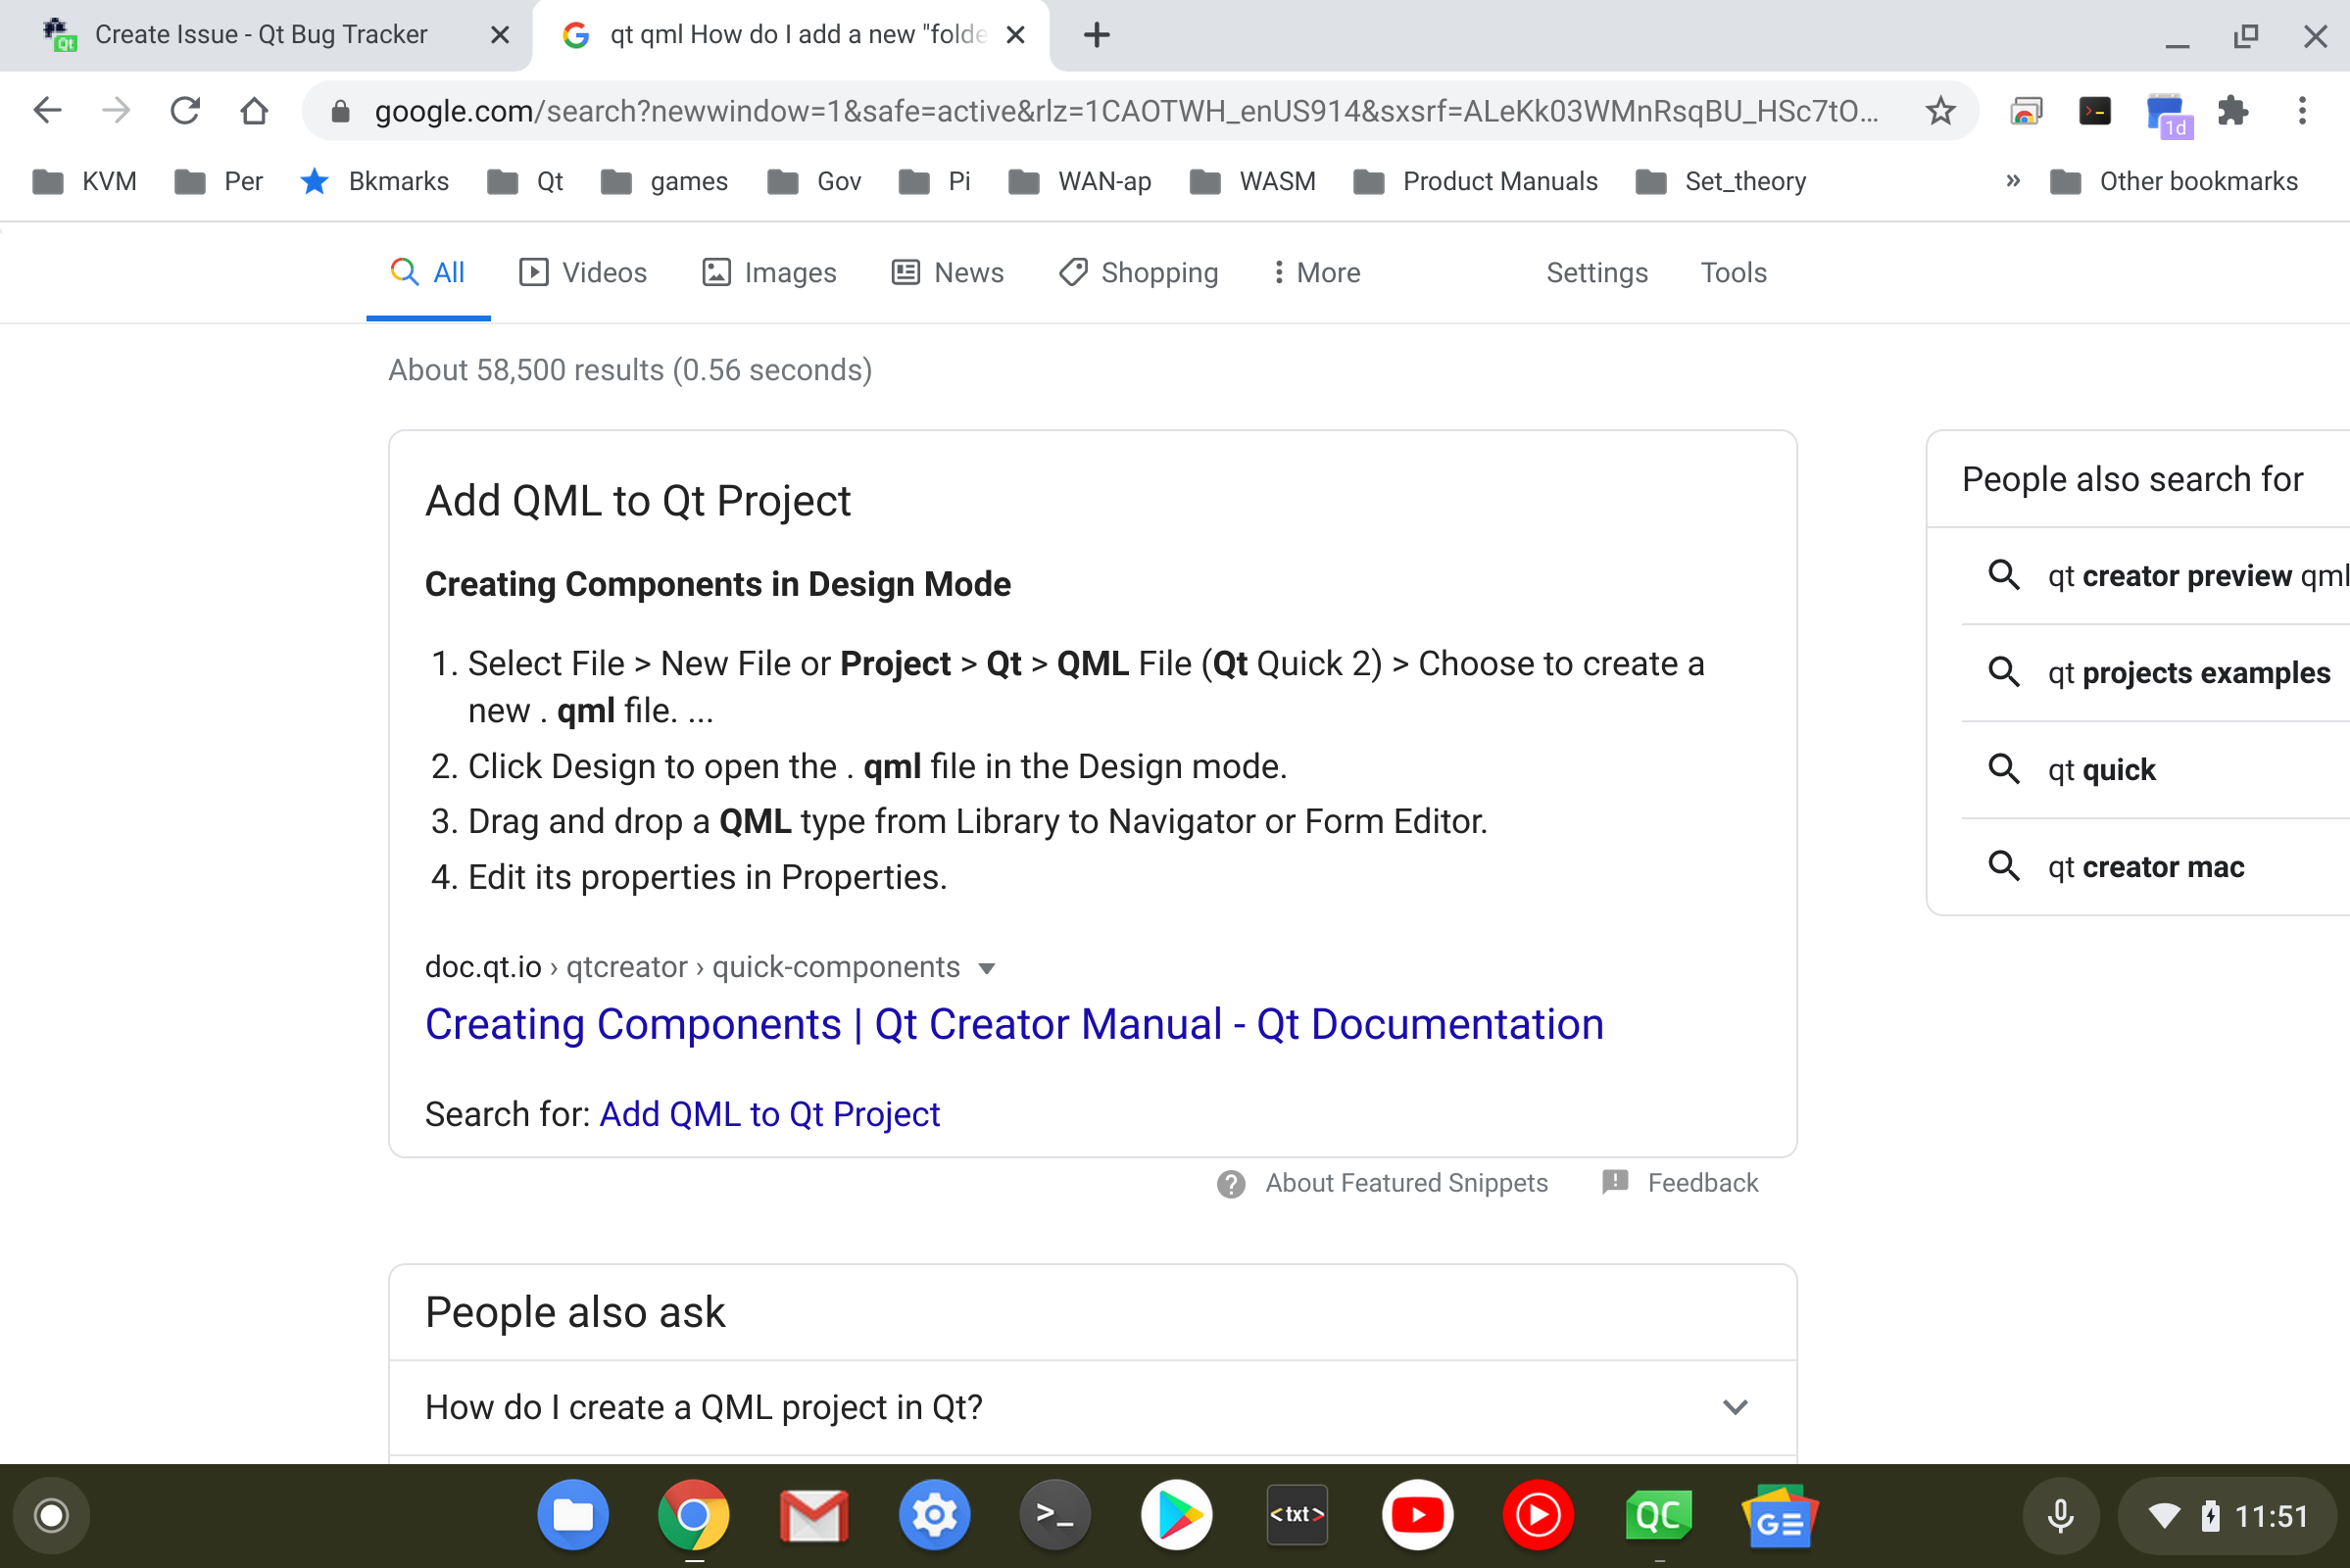The height and width of the screenshot is (1568, 2350).
Task: Switch to Shopping search results
Action: point(1138,272)
